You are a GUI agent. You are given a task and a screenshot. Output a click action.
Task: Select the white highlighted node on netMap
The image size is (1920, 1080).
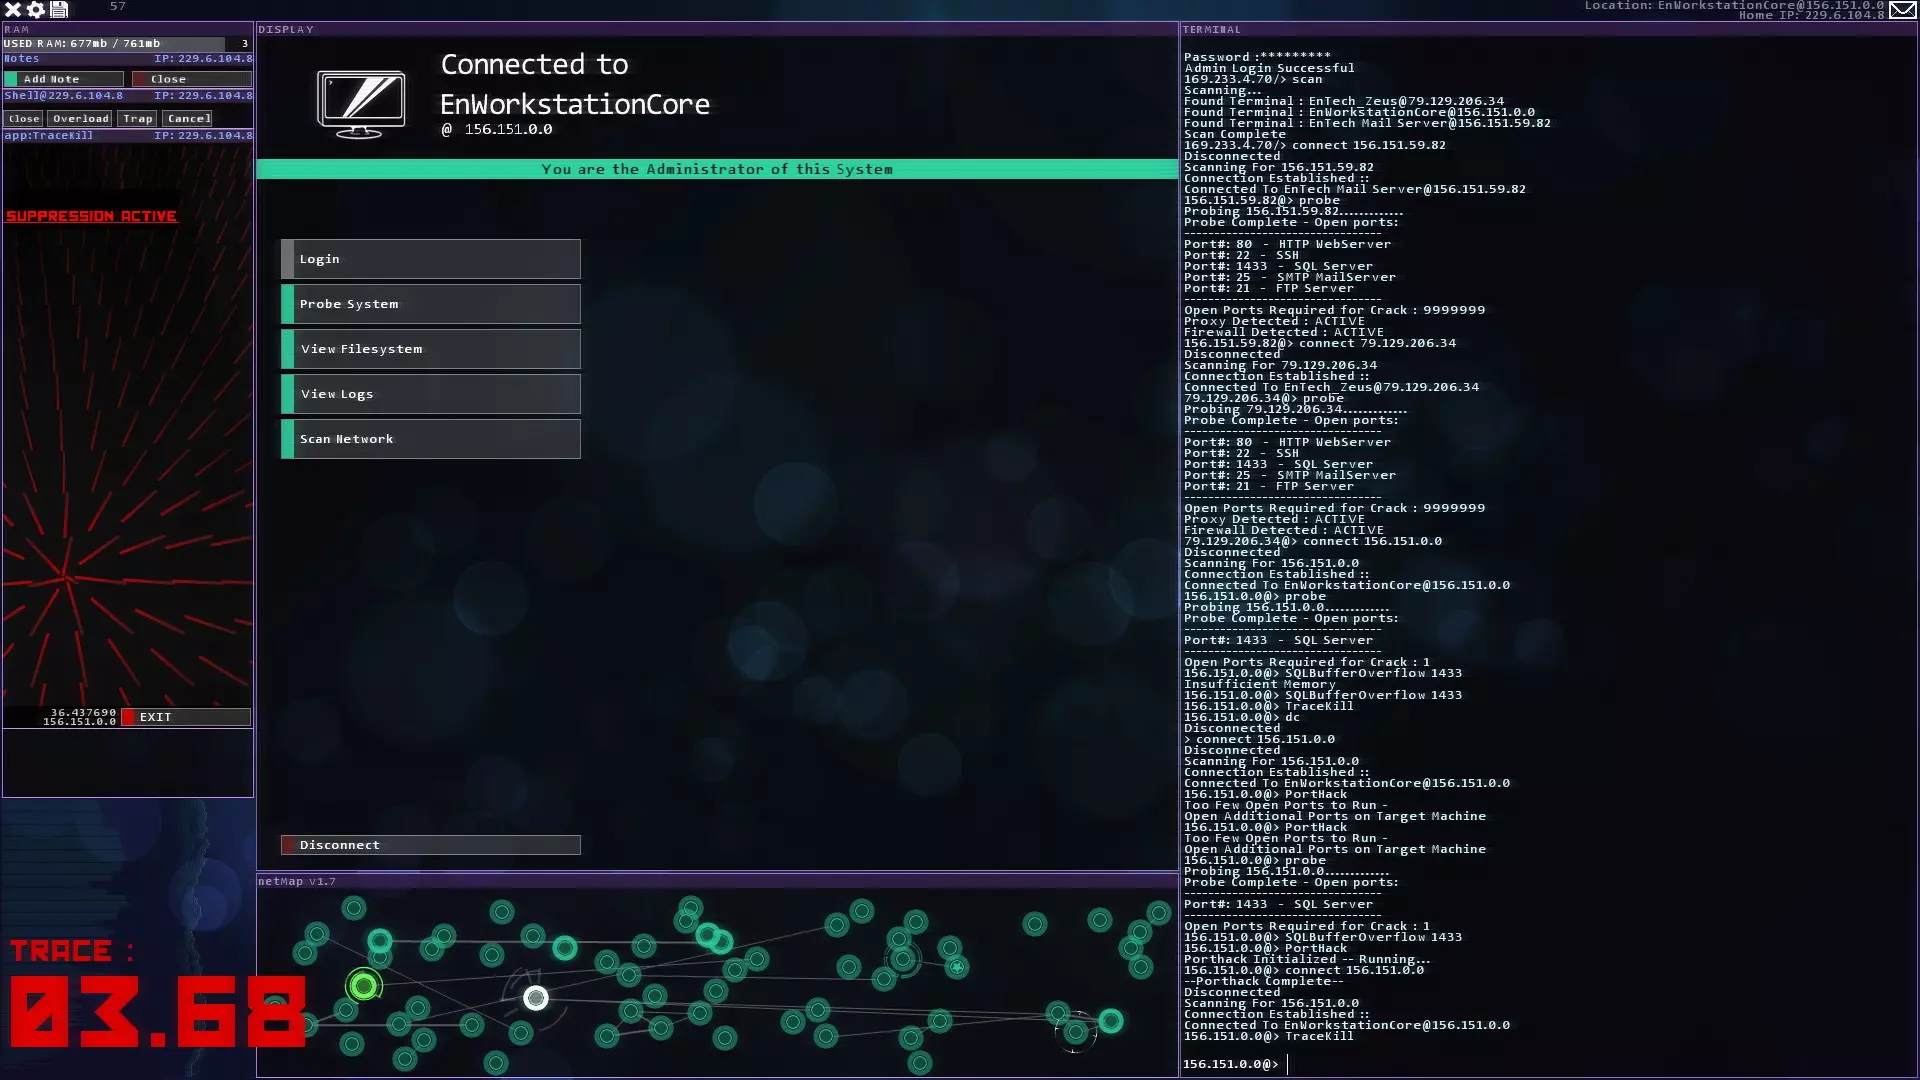tap(536, 997)
